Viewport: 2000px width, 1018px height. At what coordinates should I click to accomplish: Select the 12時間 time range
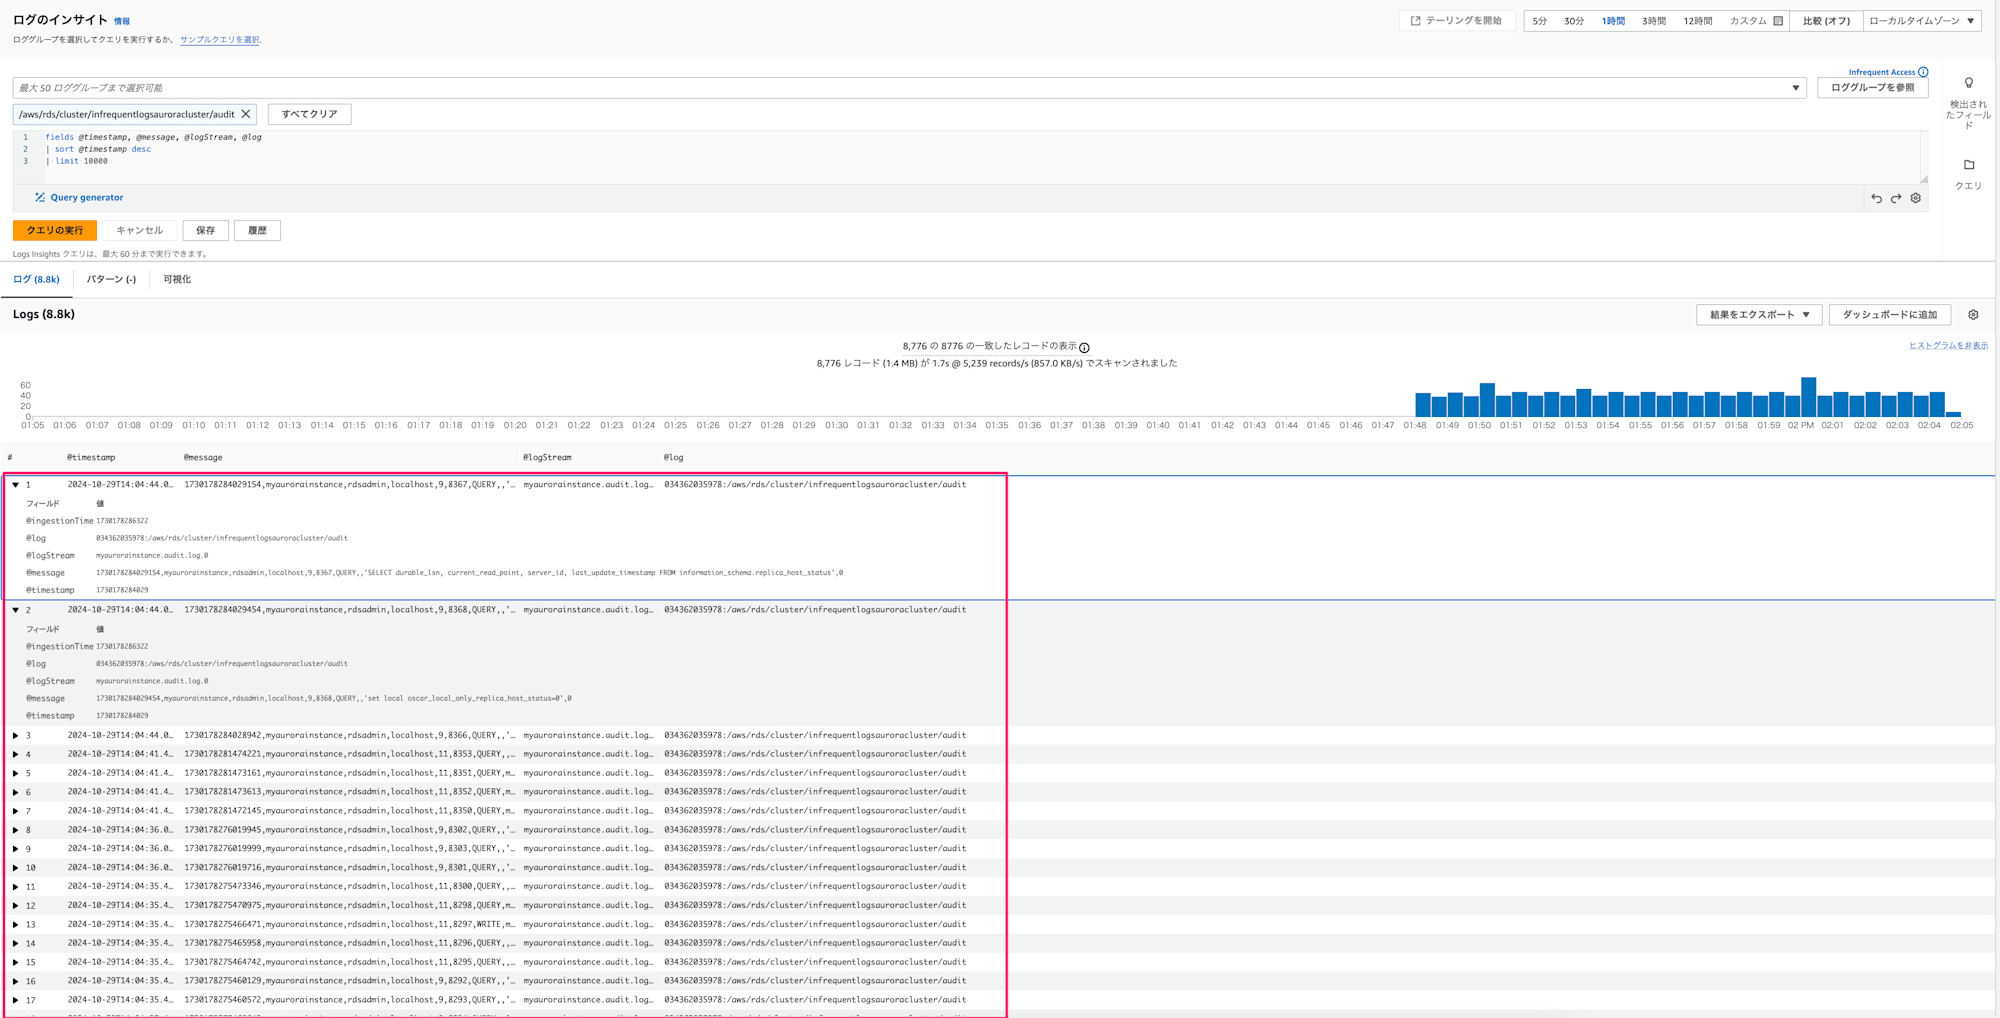coord(1698,21)
